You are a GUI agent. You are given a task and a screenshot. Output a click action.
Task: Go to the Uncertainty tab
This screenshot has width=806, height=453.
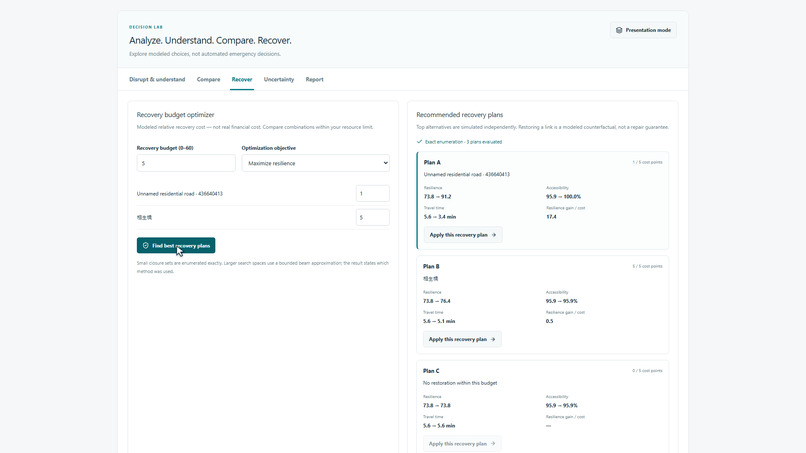coord(279,80)
